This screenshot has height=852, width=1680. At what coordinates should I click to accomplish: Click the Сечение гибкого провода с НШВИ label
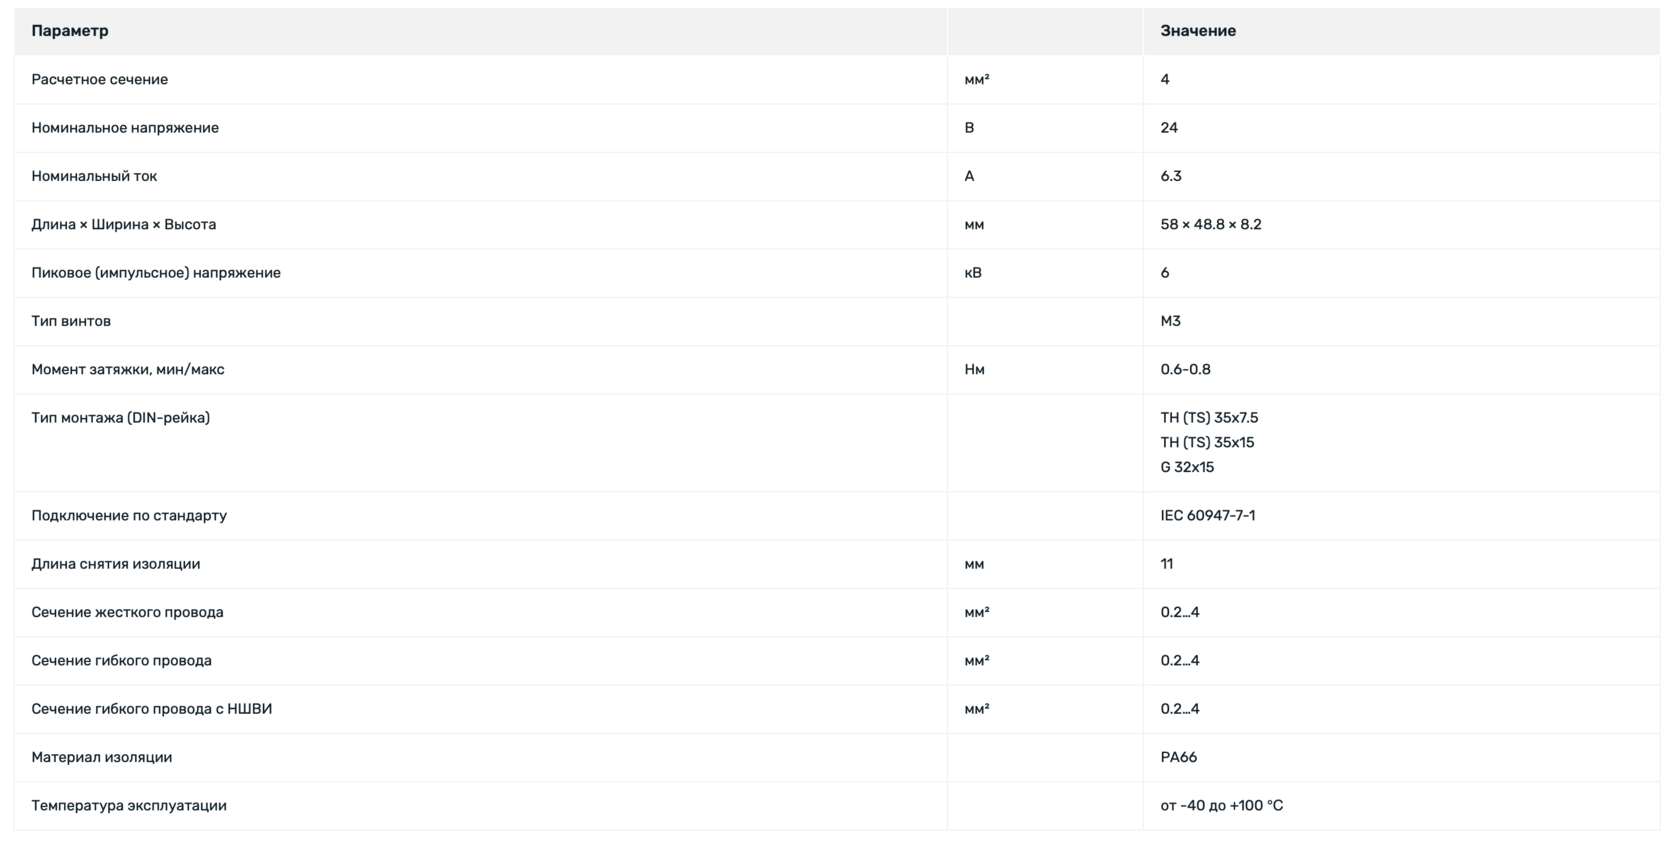(x=151, y=709)
